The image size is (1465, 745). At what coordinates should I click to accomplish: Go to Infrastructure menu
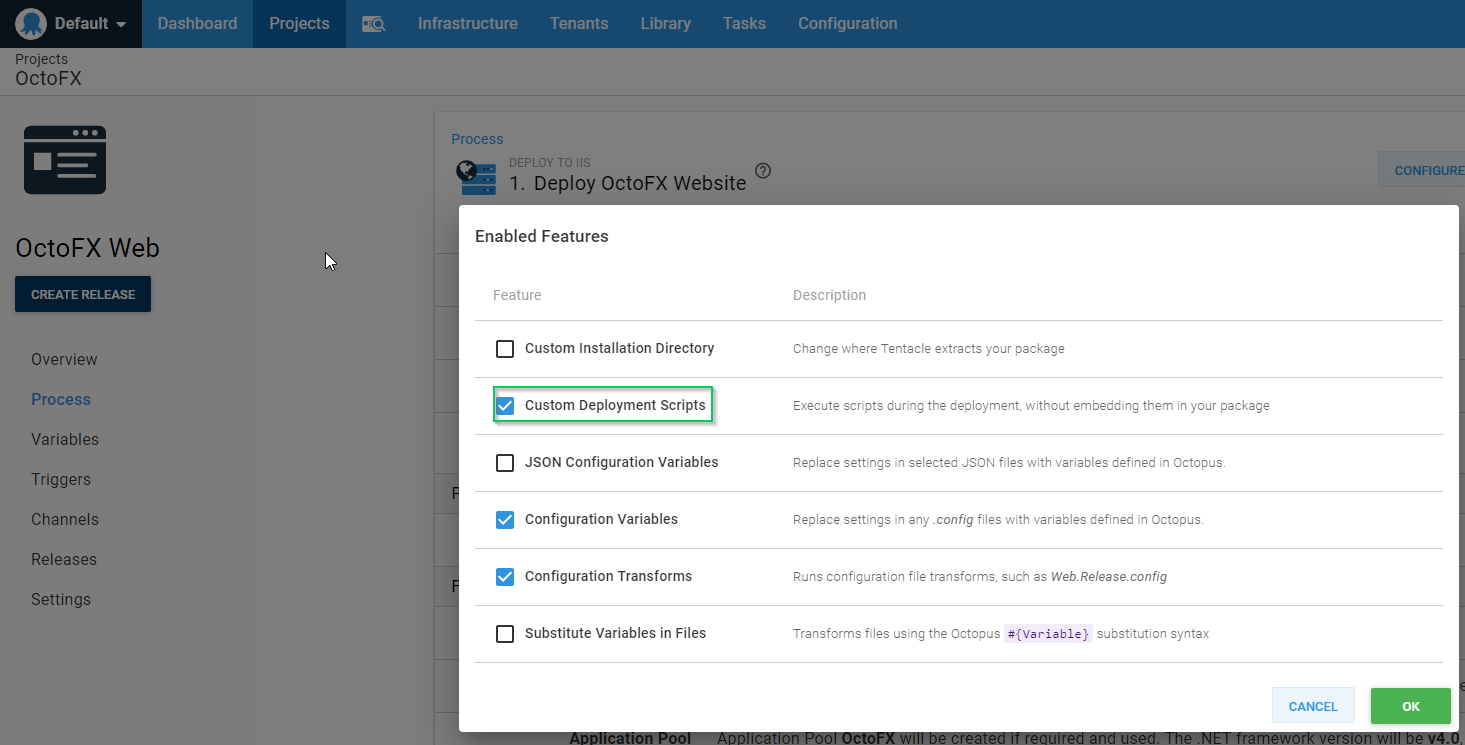(467, 24)
